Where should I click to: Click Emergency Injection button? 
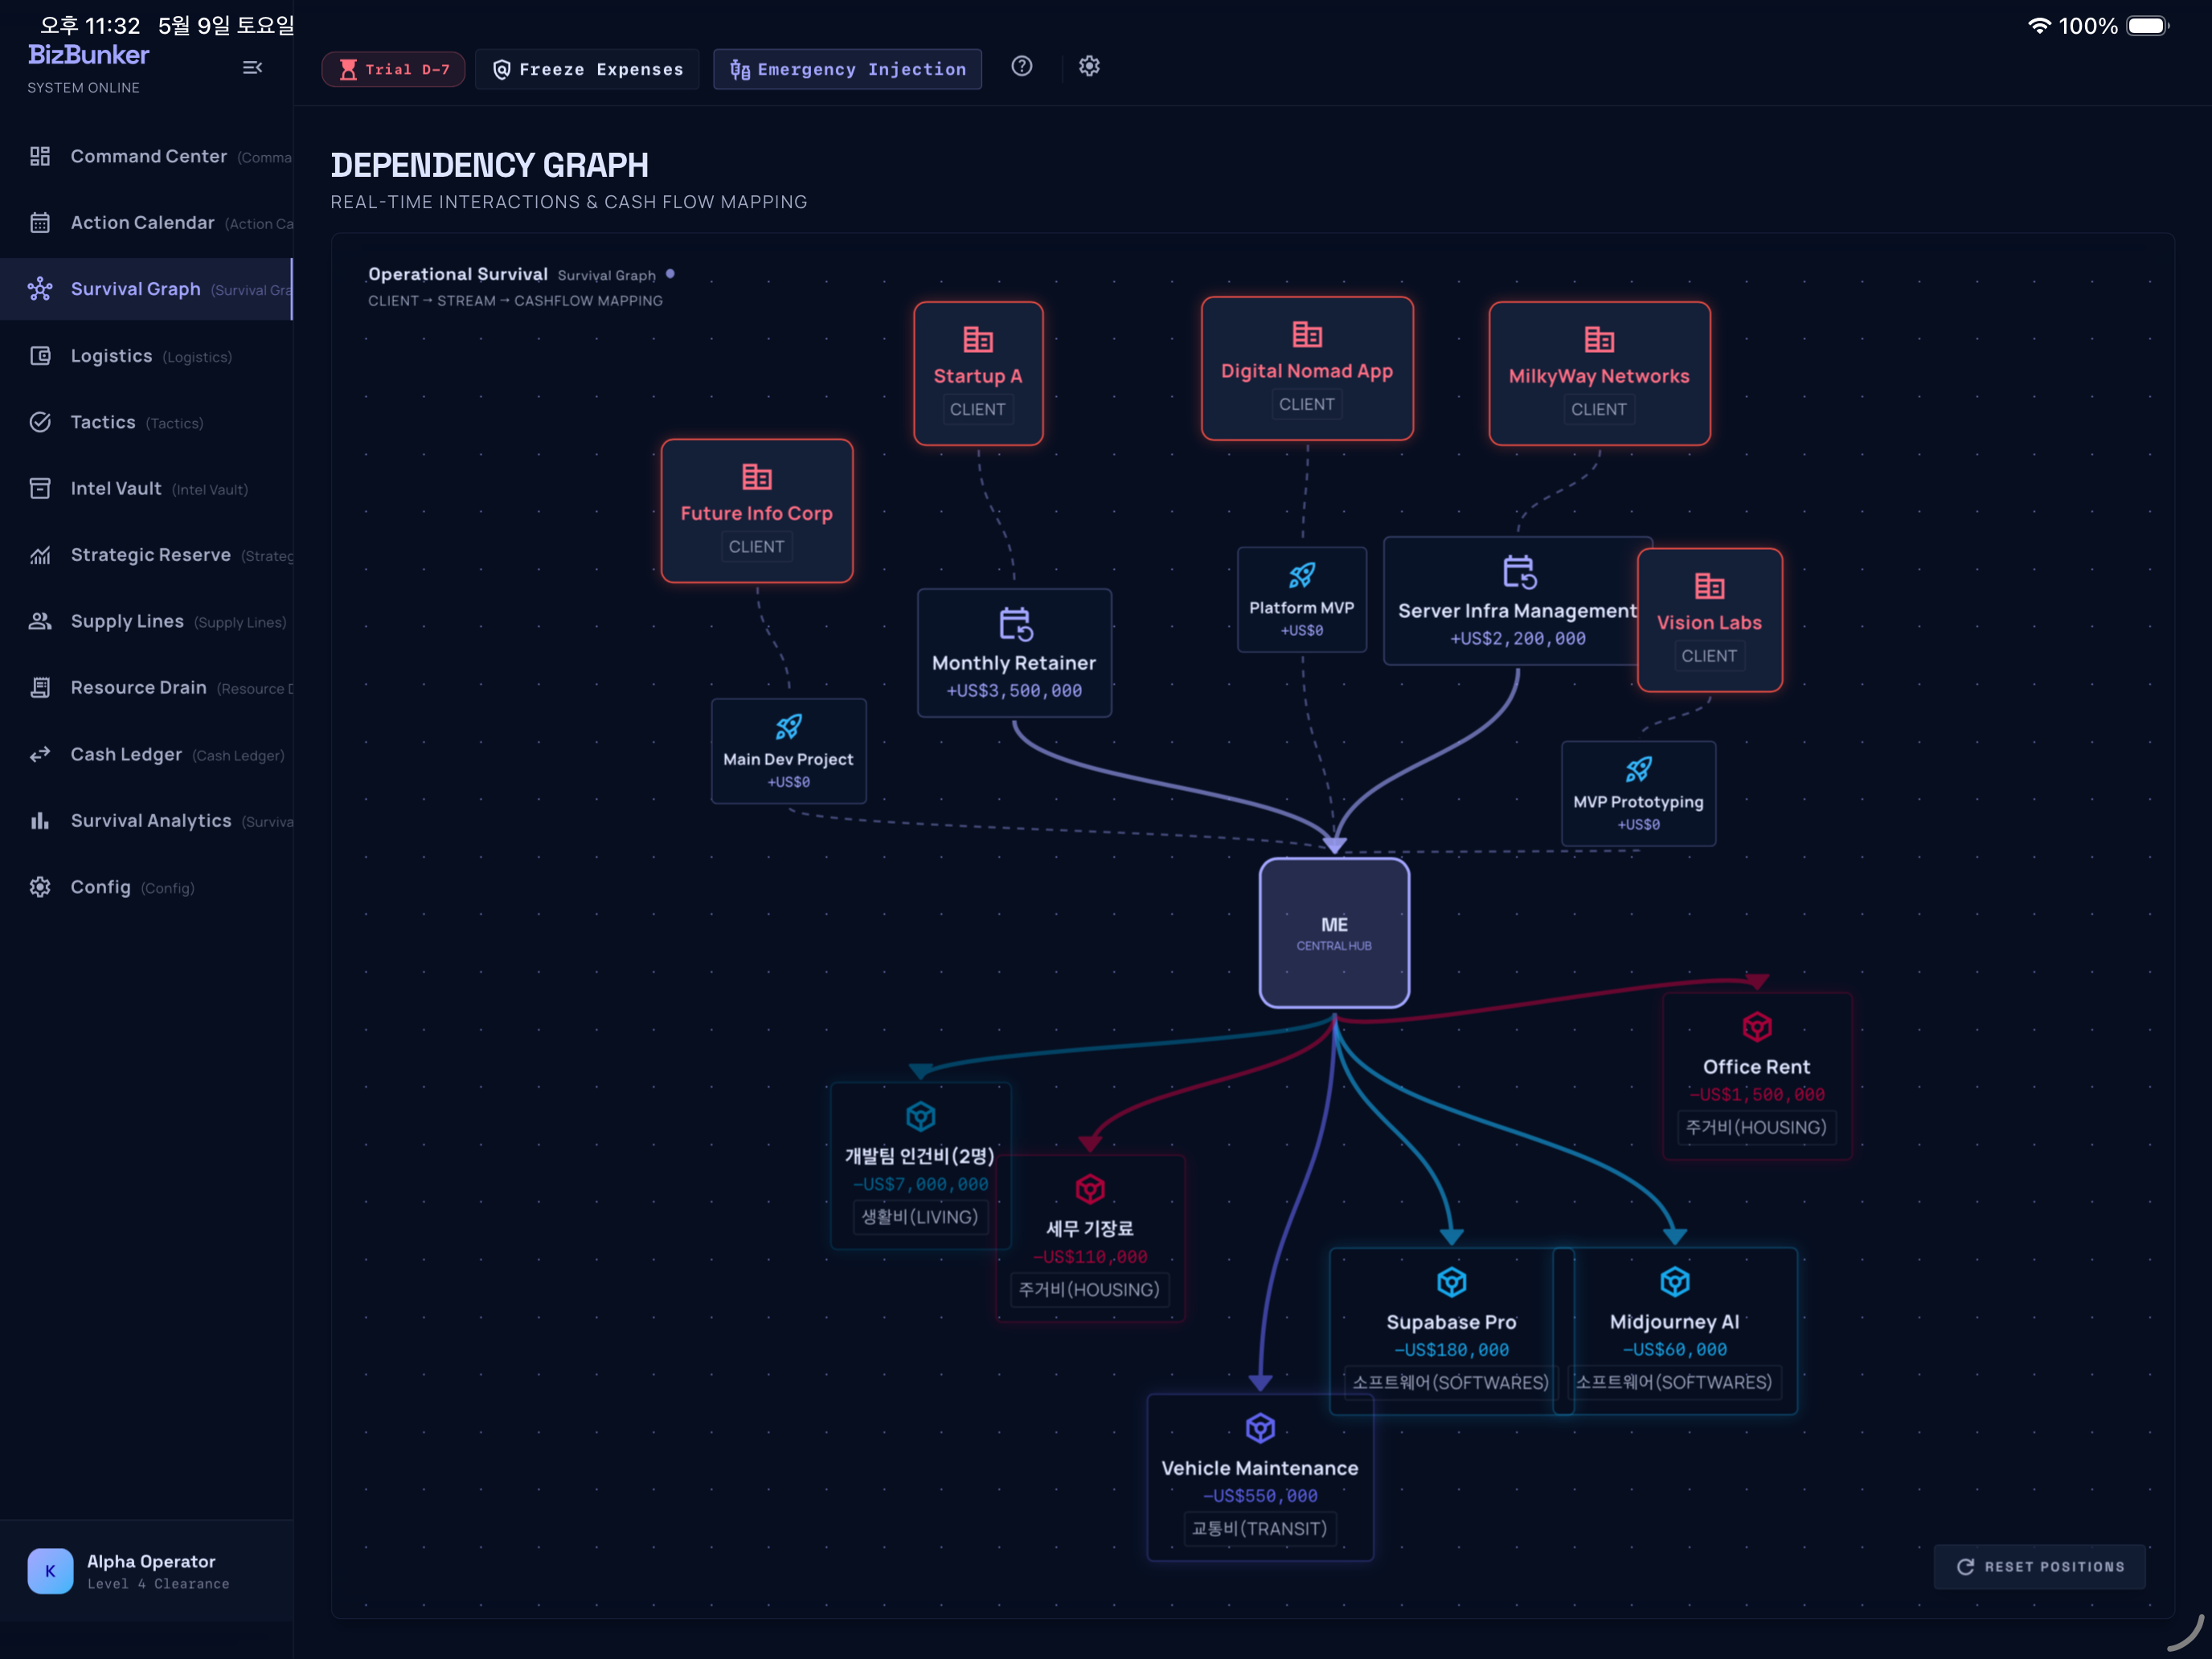[x=847, y=69]
